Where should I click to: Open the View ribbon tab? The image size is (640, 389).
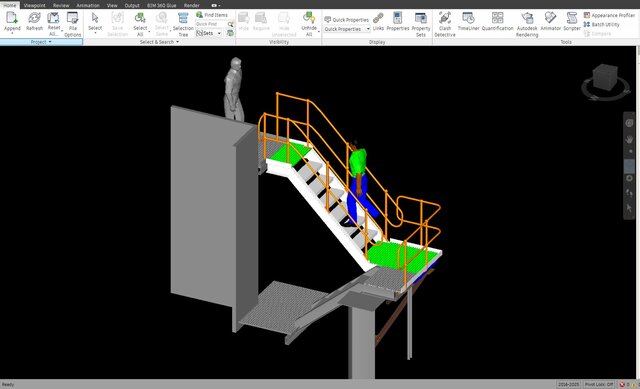coord(112,5)
